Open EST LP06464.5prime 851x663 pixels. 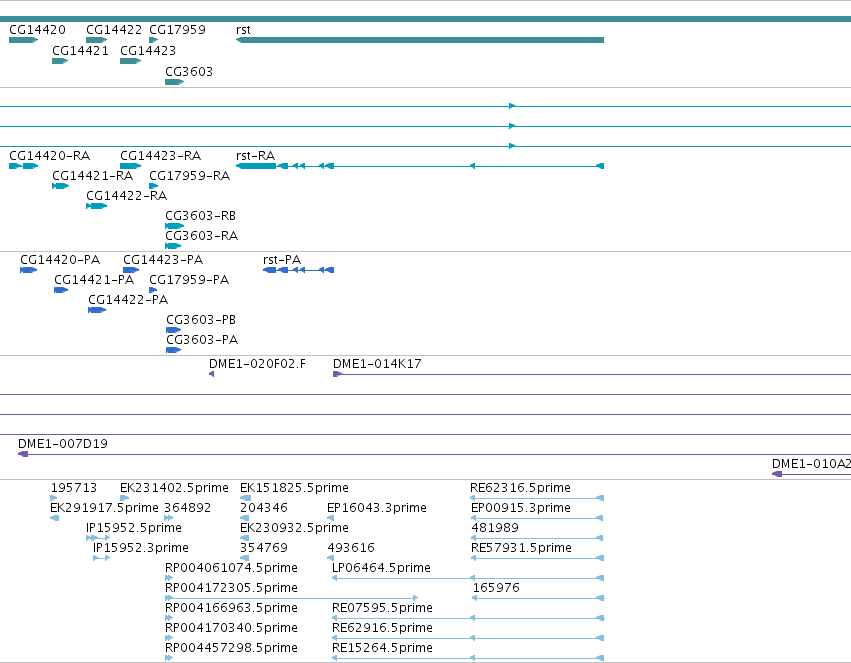[x=382, y=569]
